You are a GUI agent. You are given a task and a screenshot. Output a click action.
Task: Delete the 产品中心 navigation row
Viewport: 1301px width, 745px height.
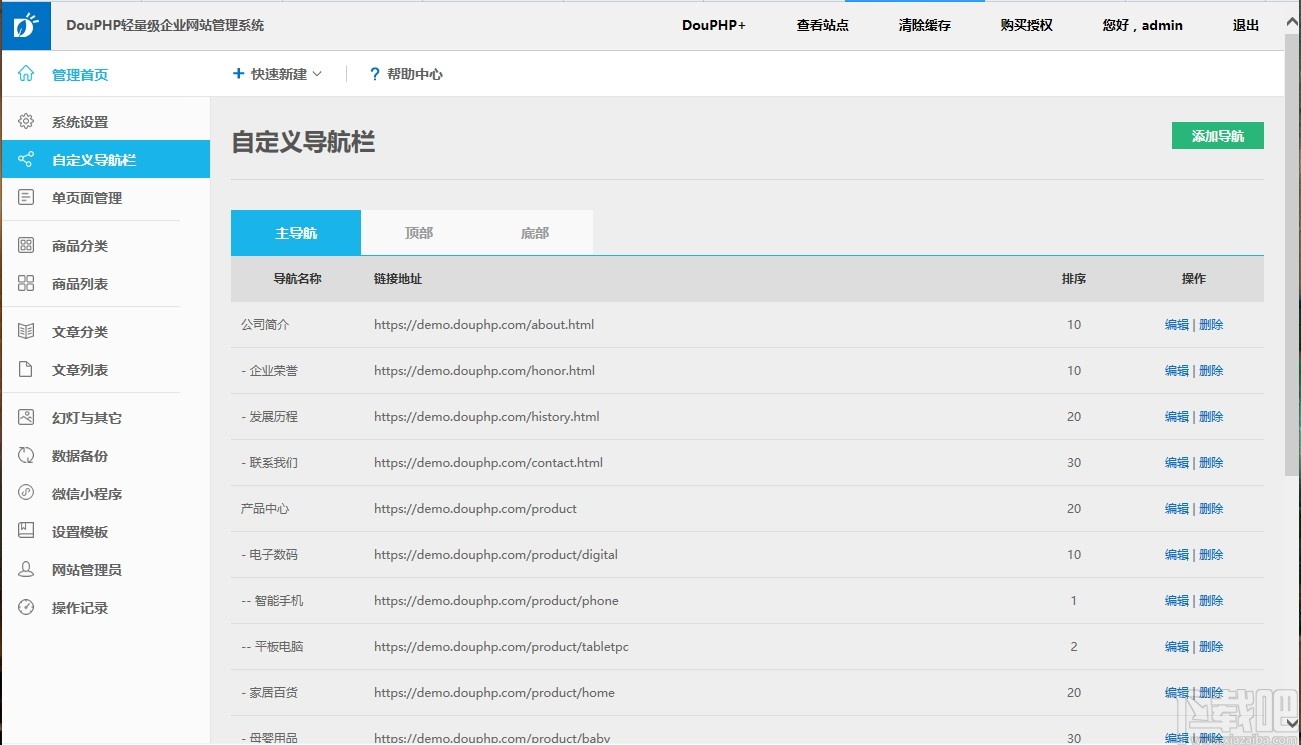click(1211, 509)
